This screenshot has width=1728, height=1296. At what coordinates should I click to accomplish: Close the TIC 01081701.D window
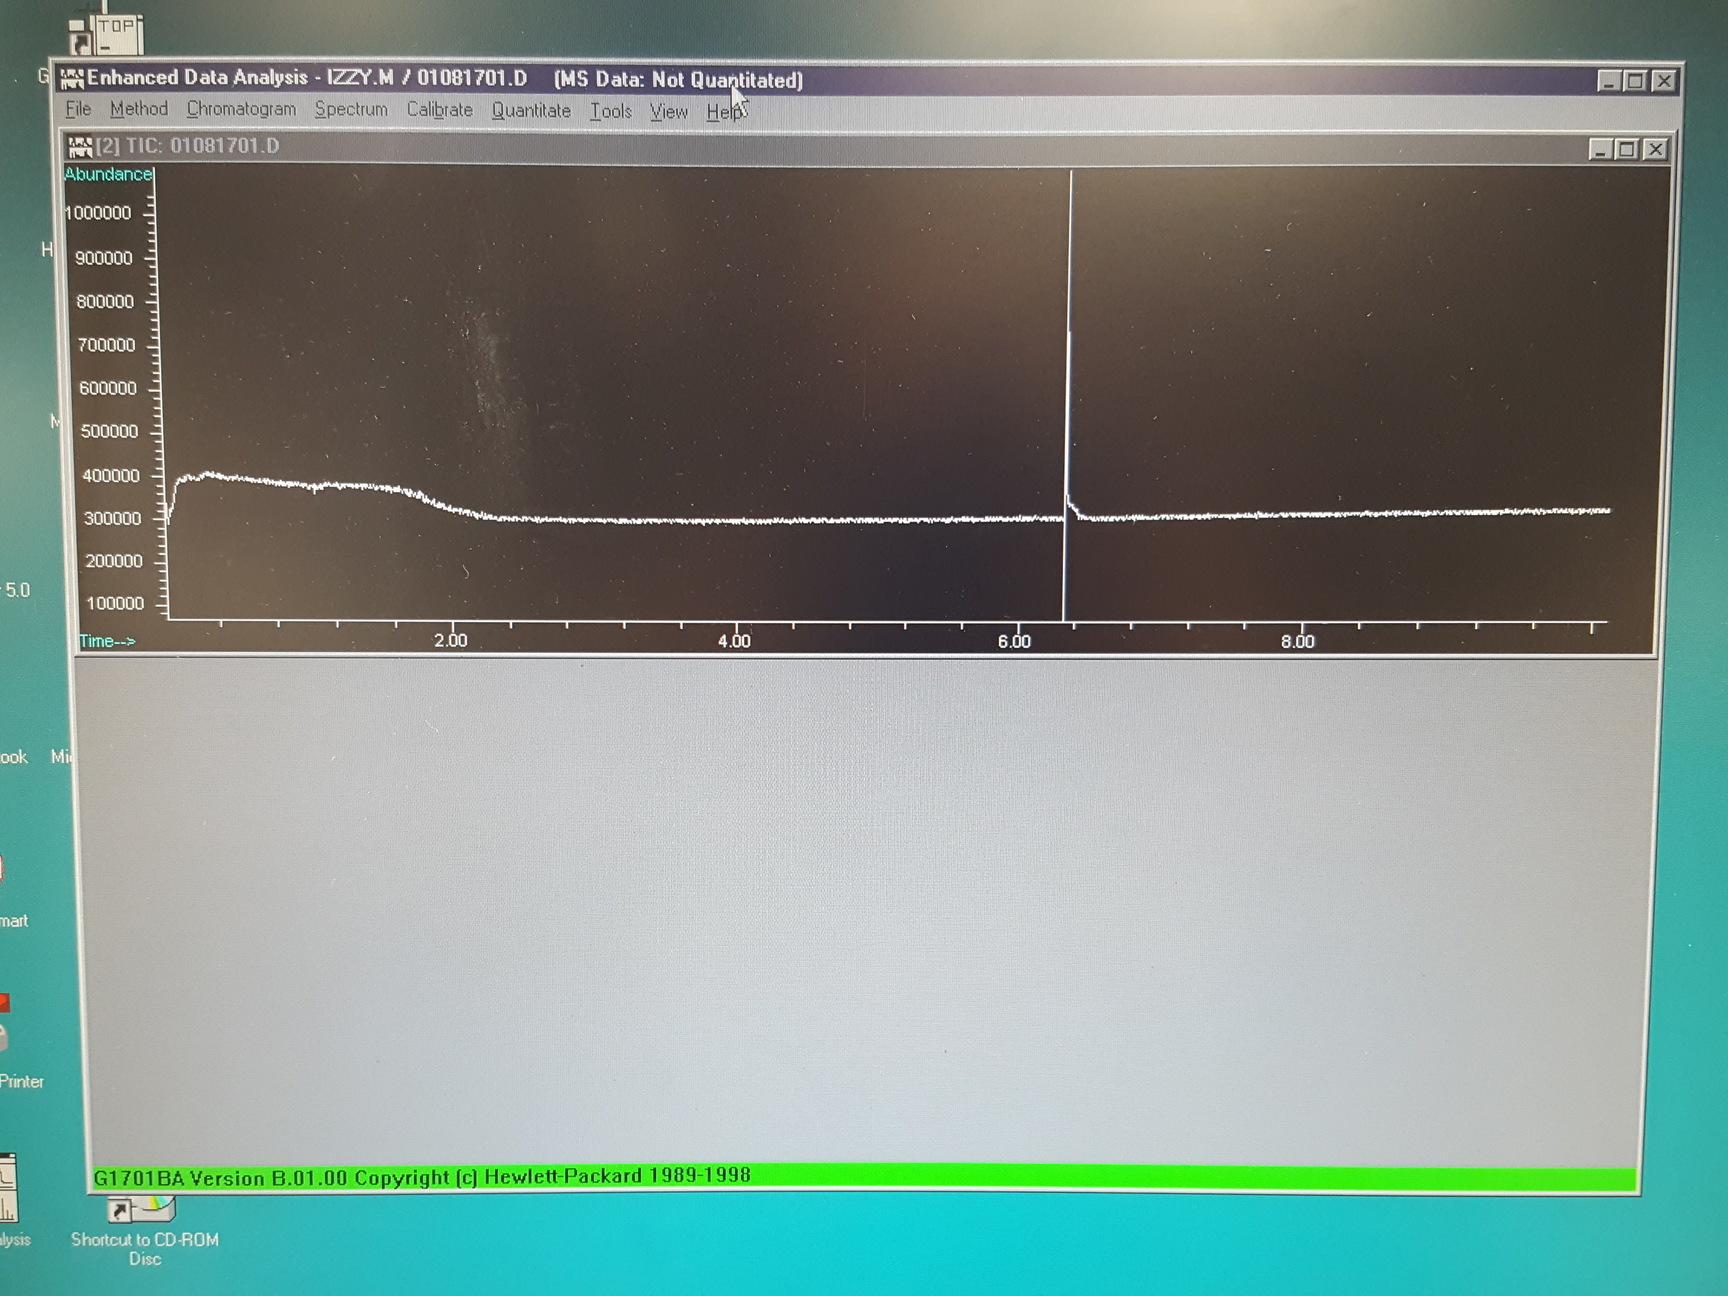pos(1655,149)
